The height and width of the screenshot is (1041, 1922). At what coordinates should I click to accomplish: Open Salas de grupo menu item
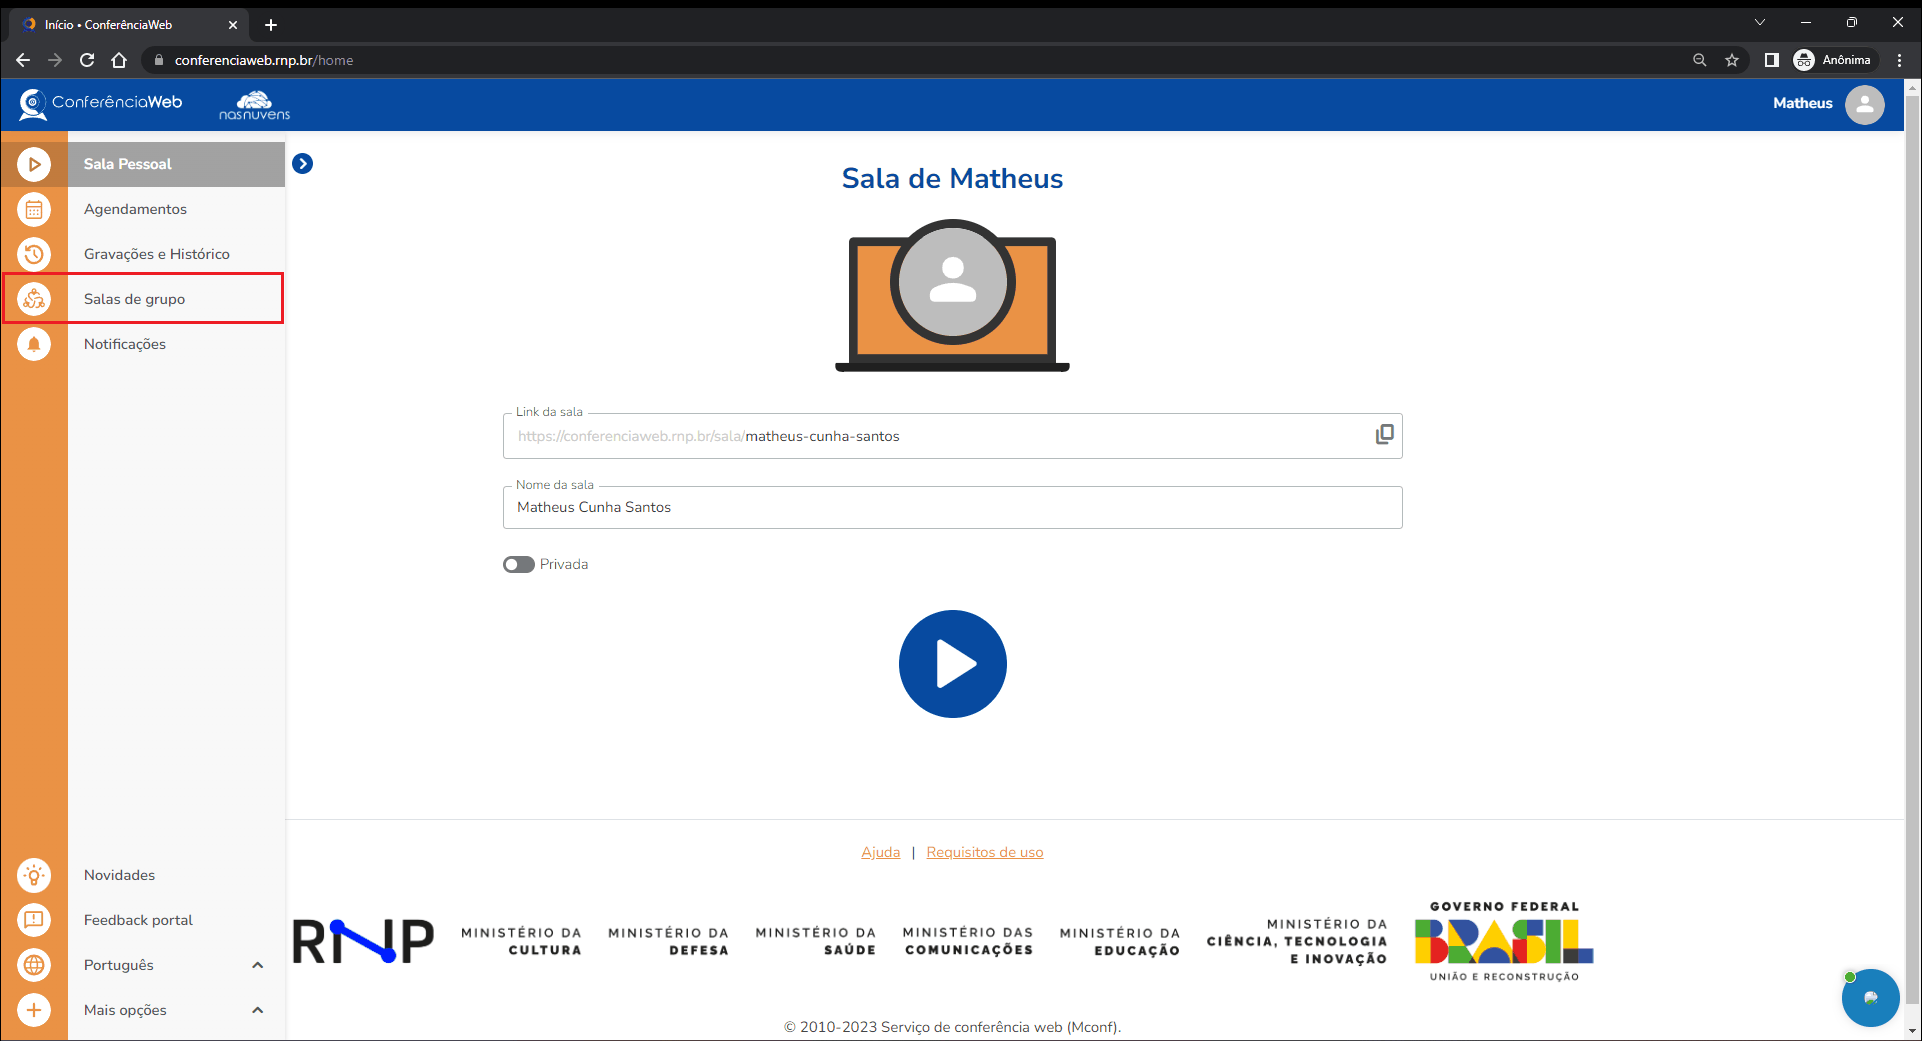pos(135,299)
